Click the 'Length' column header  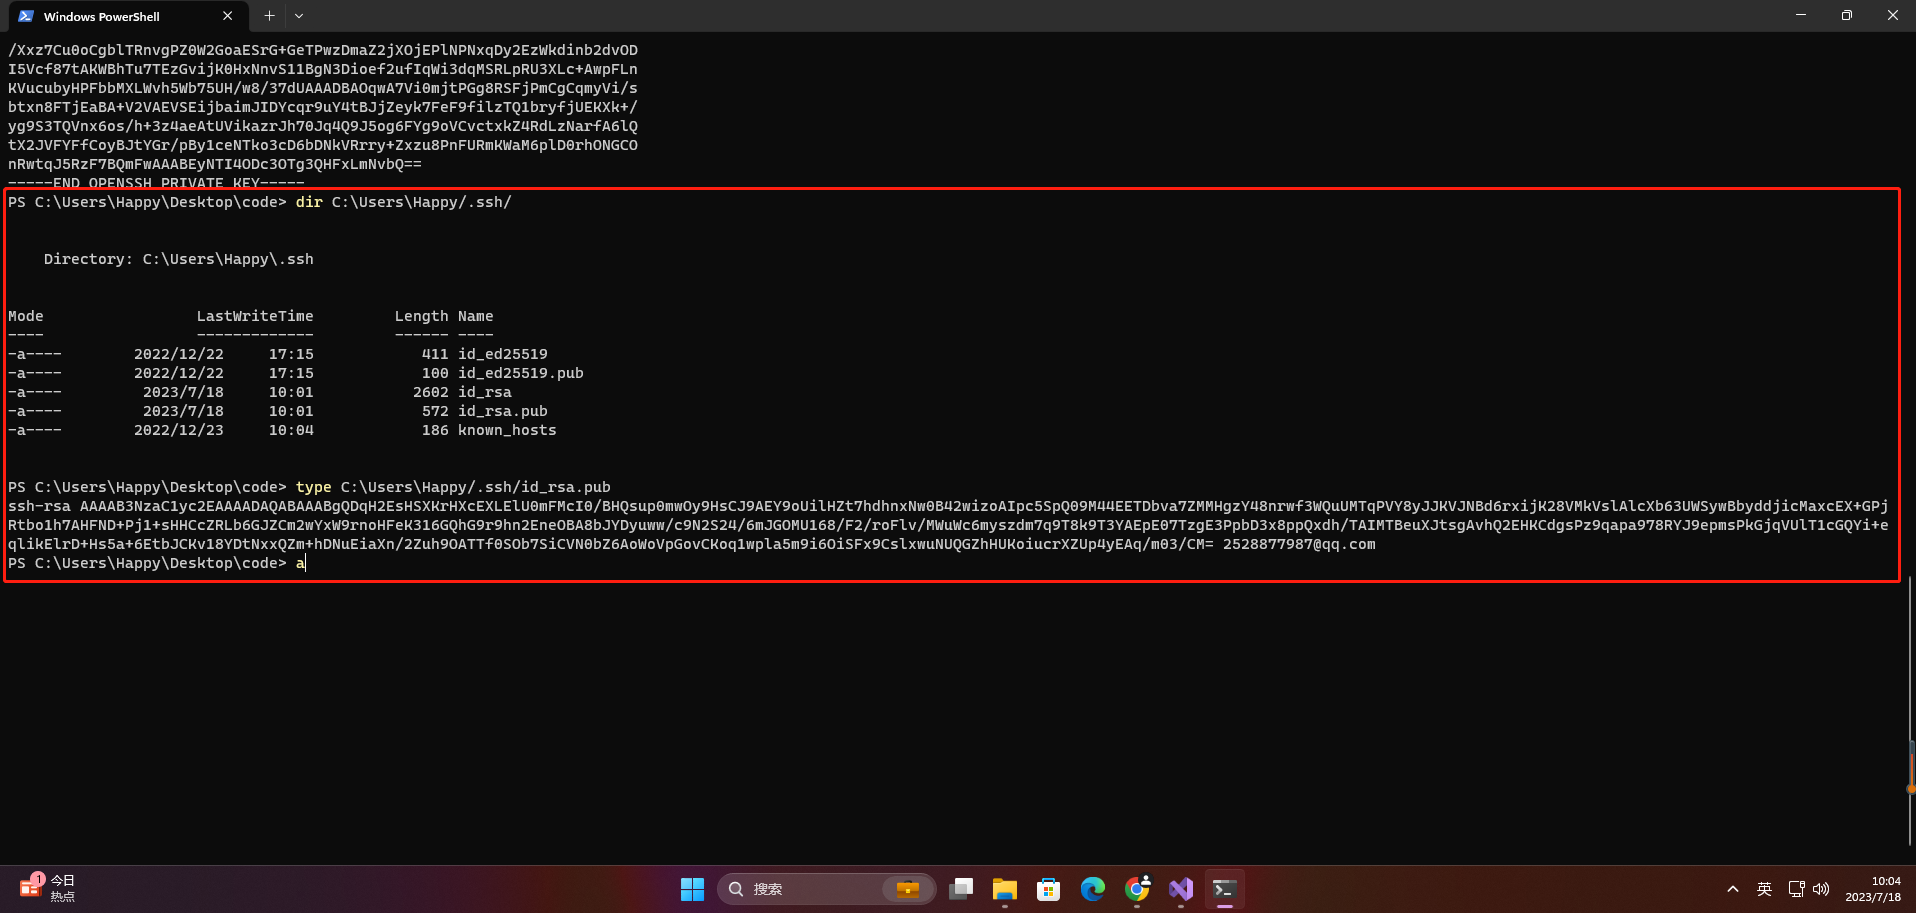[422, 316]
